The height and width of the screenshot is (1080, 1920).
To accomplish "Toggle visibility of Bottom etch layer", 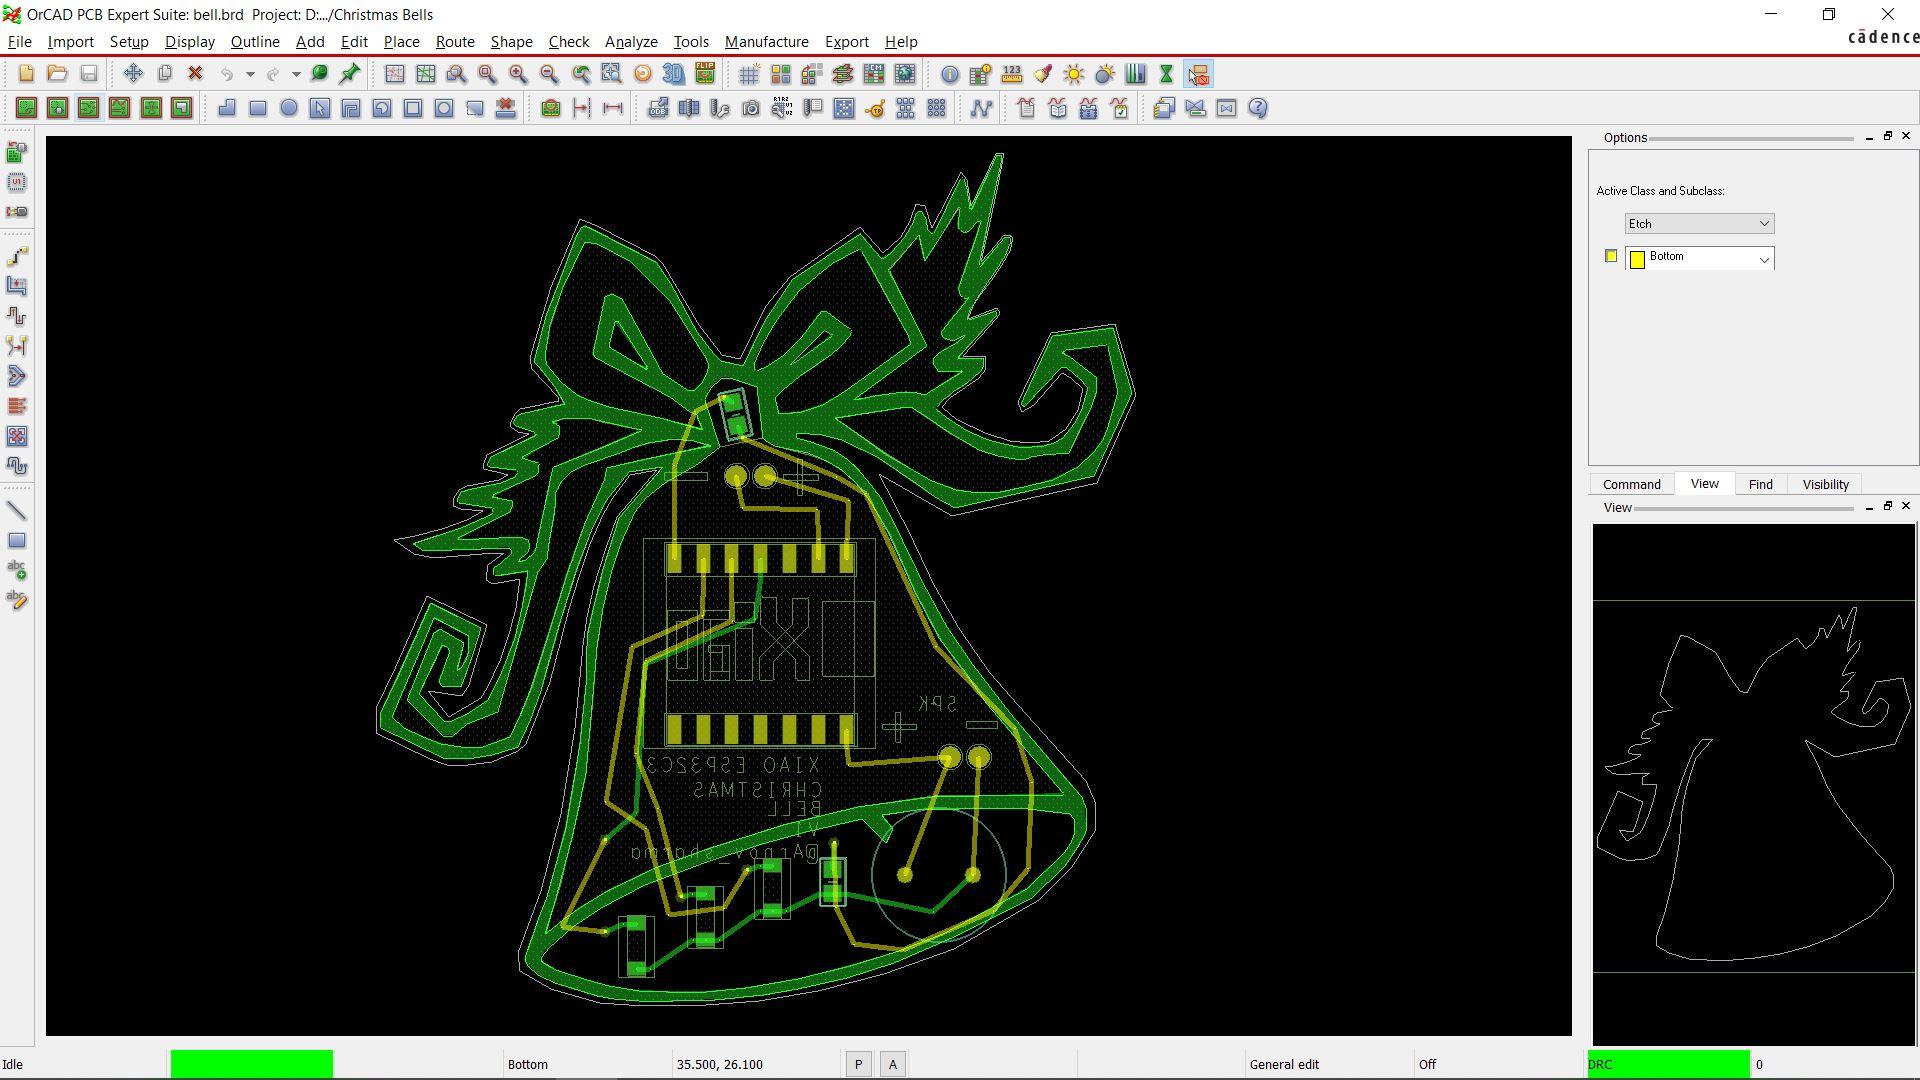I will 1610,256.
